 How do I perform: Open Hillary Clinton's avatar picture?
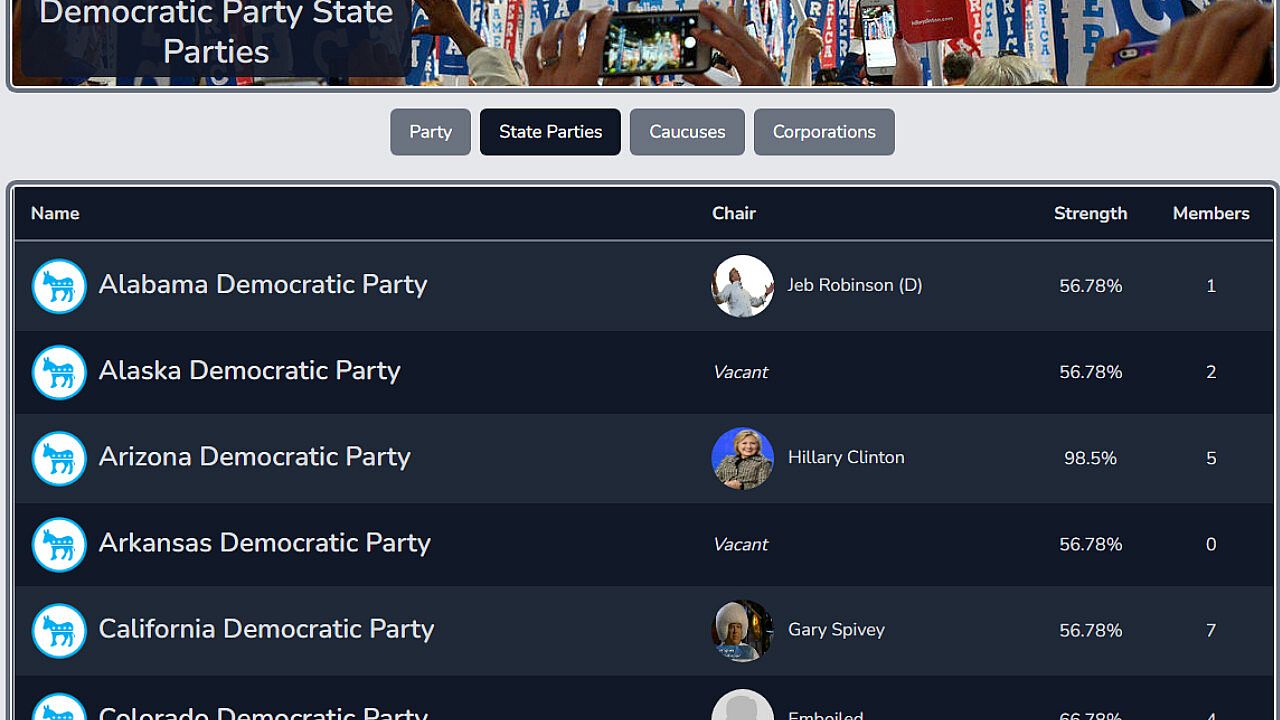pyautogui.click(x=742, y=458)
